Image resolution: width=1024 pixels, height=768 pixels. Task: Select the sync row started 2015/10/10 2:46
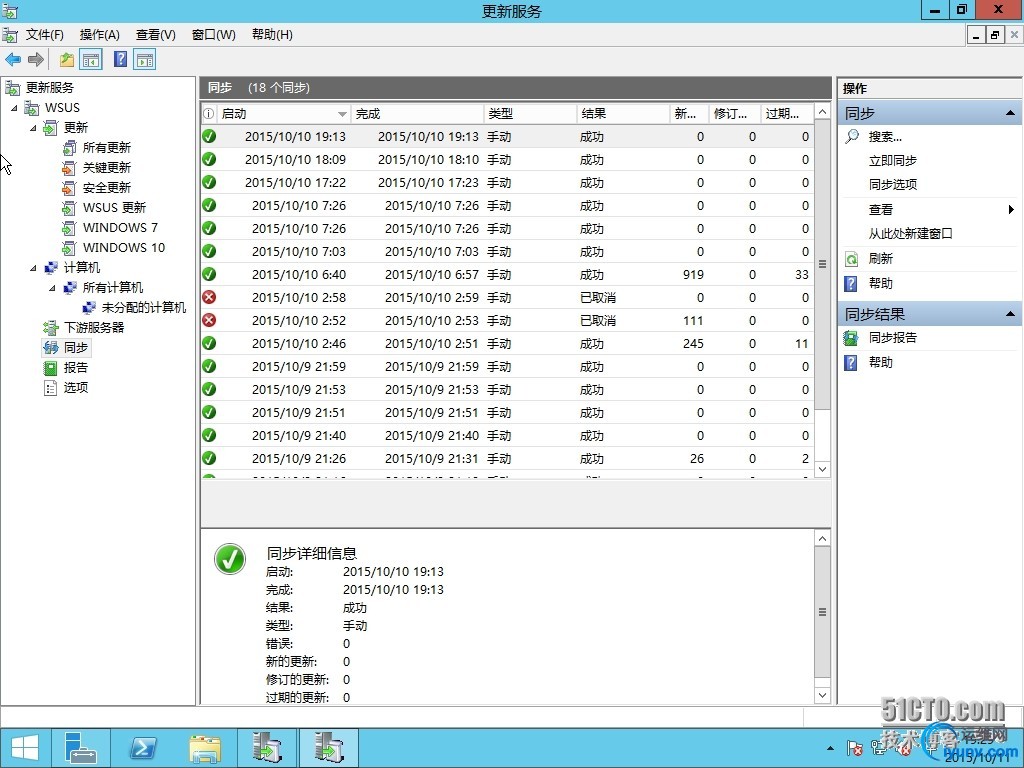(508, 344)
